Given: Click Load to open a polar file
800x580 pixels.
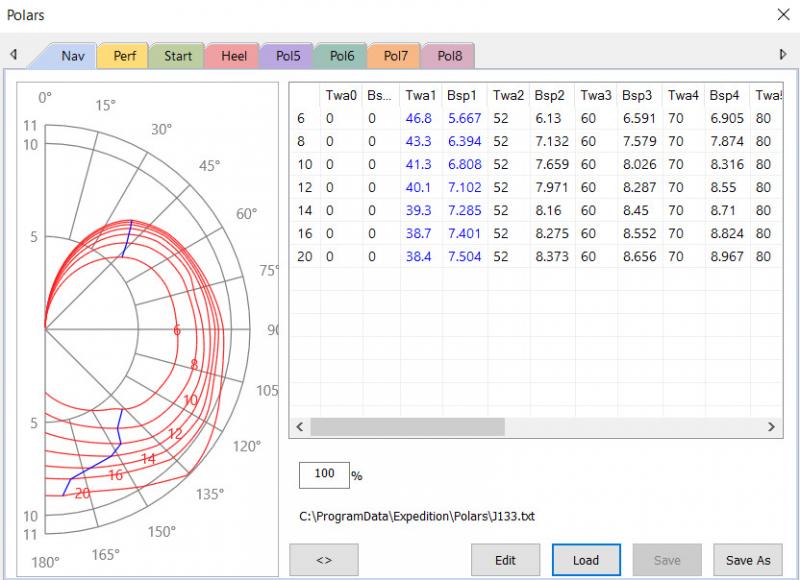Looking at the screenshot, I should pyautogui.click(x=586, y=560).
